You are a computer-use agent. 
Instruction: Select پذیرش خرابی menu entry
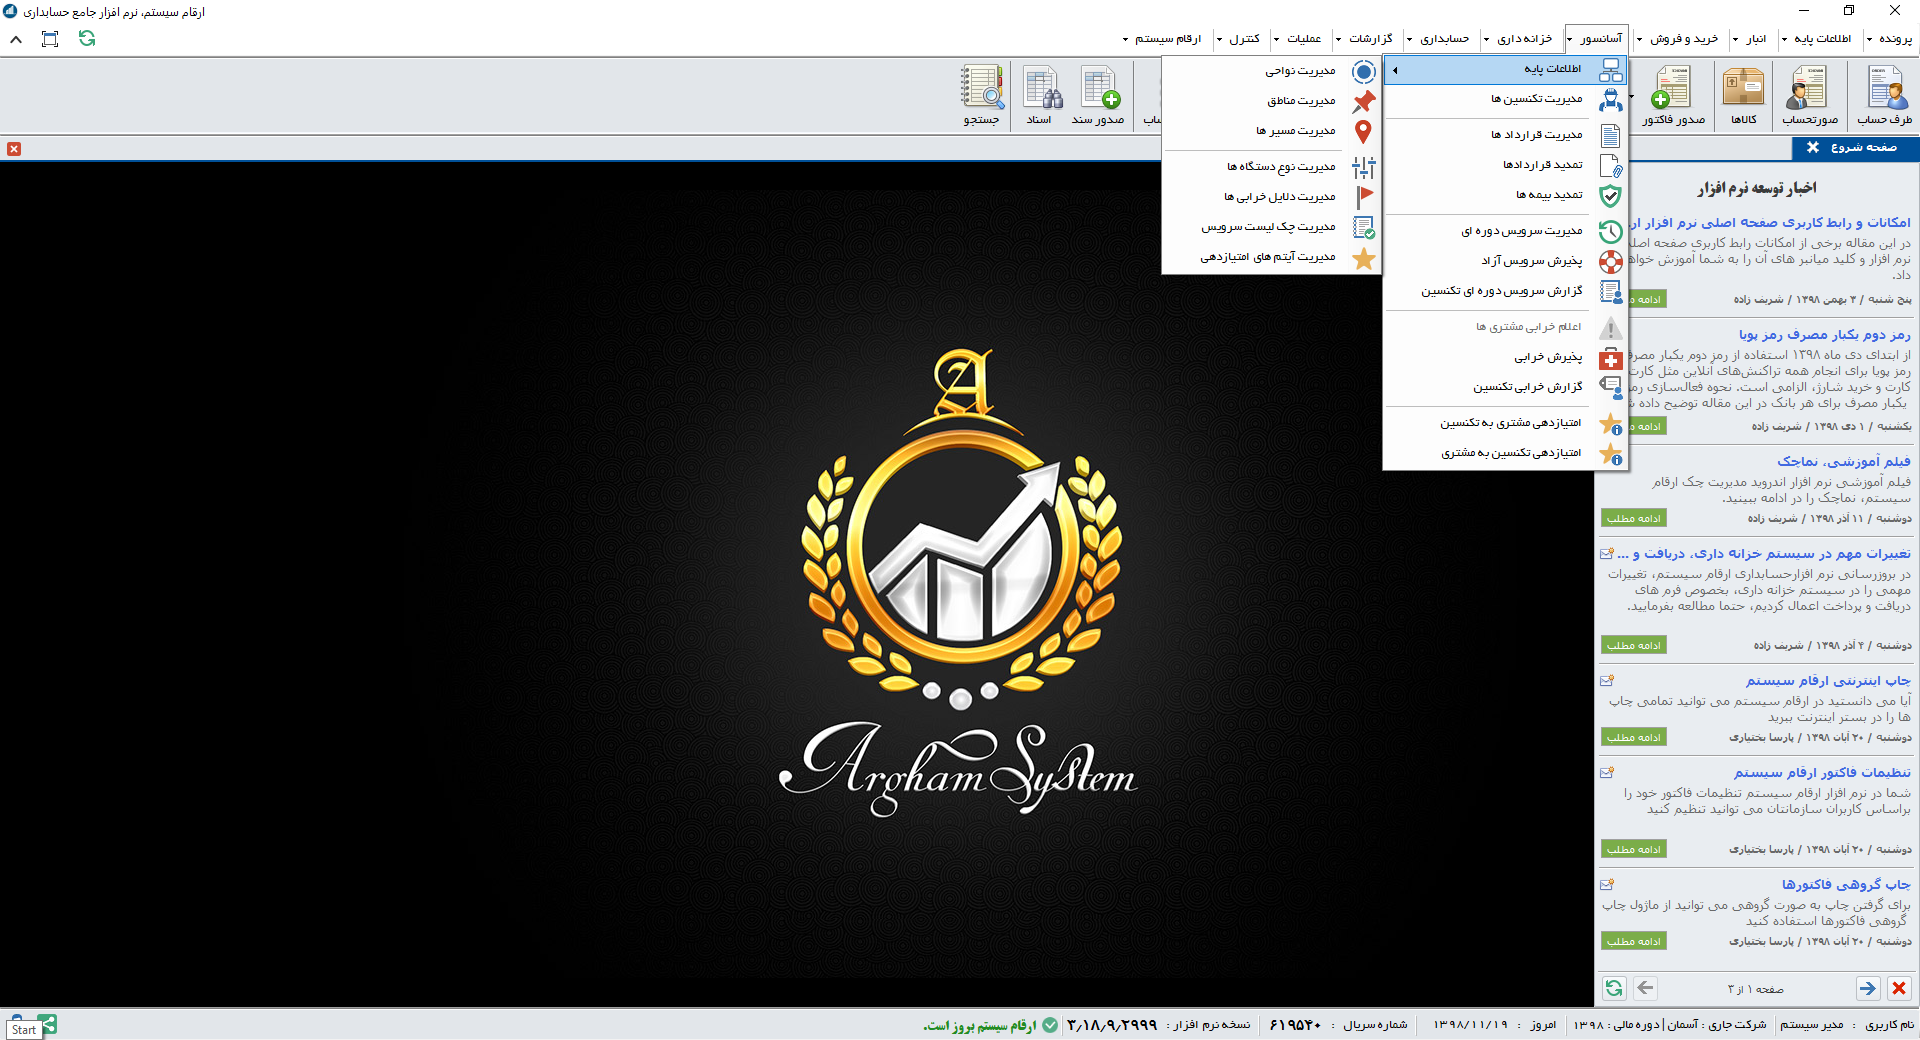[x=1505, y=357]
